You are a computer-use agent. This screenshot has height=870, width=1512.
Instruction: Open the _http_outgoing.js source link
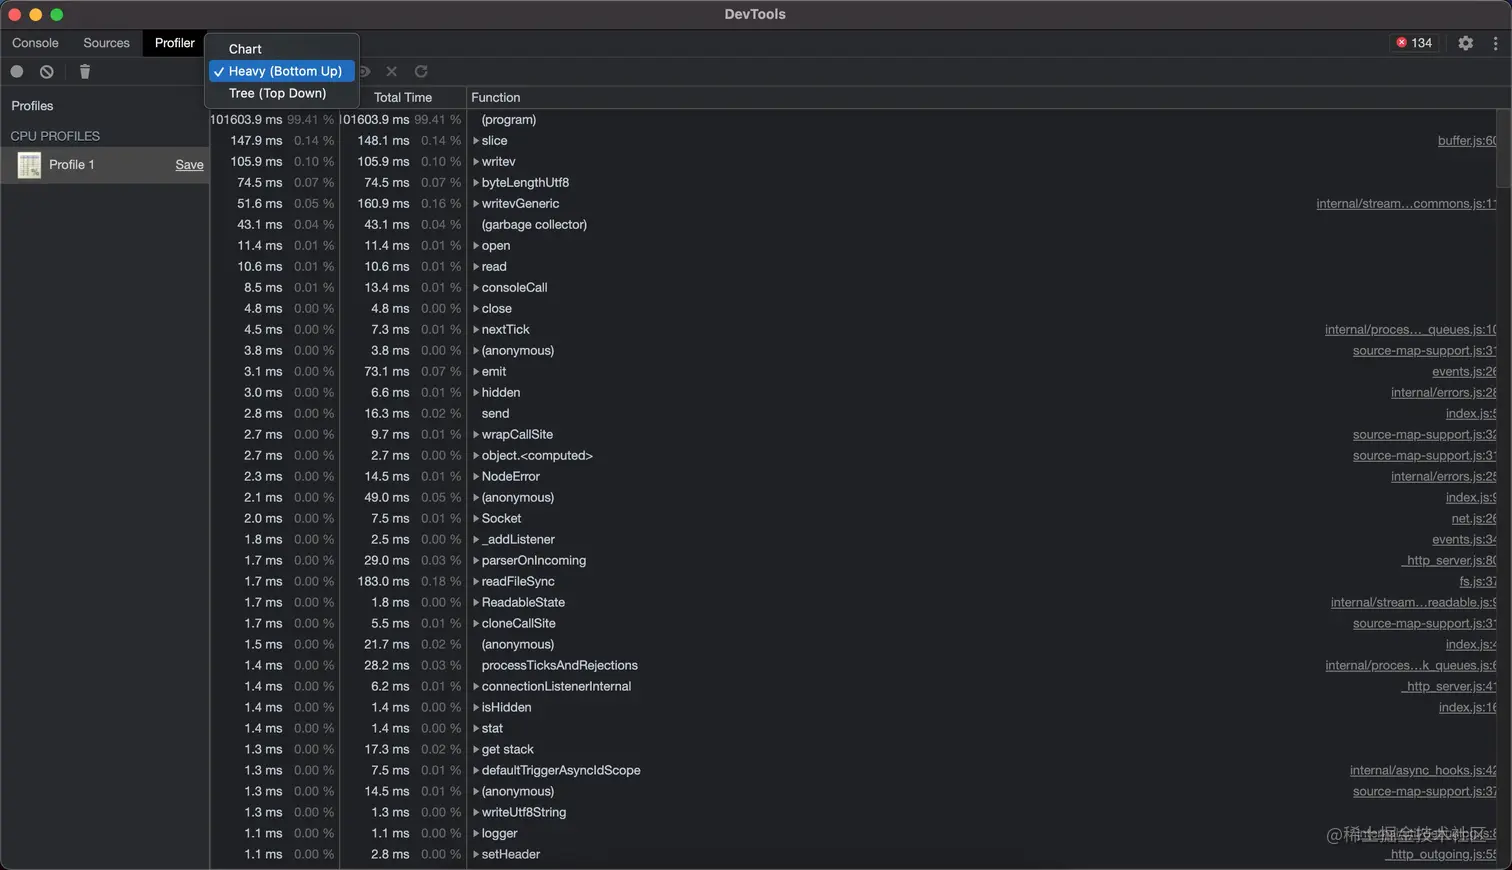[x=1441, y=855]
